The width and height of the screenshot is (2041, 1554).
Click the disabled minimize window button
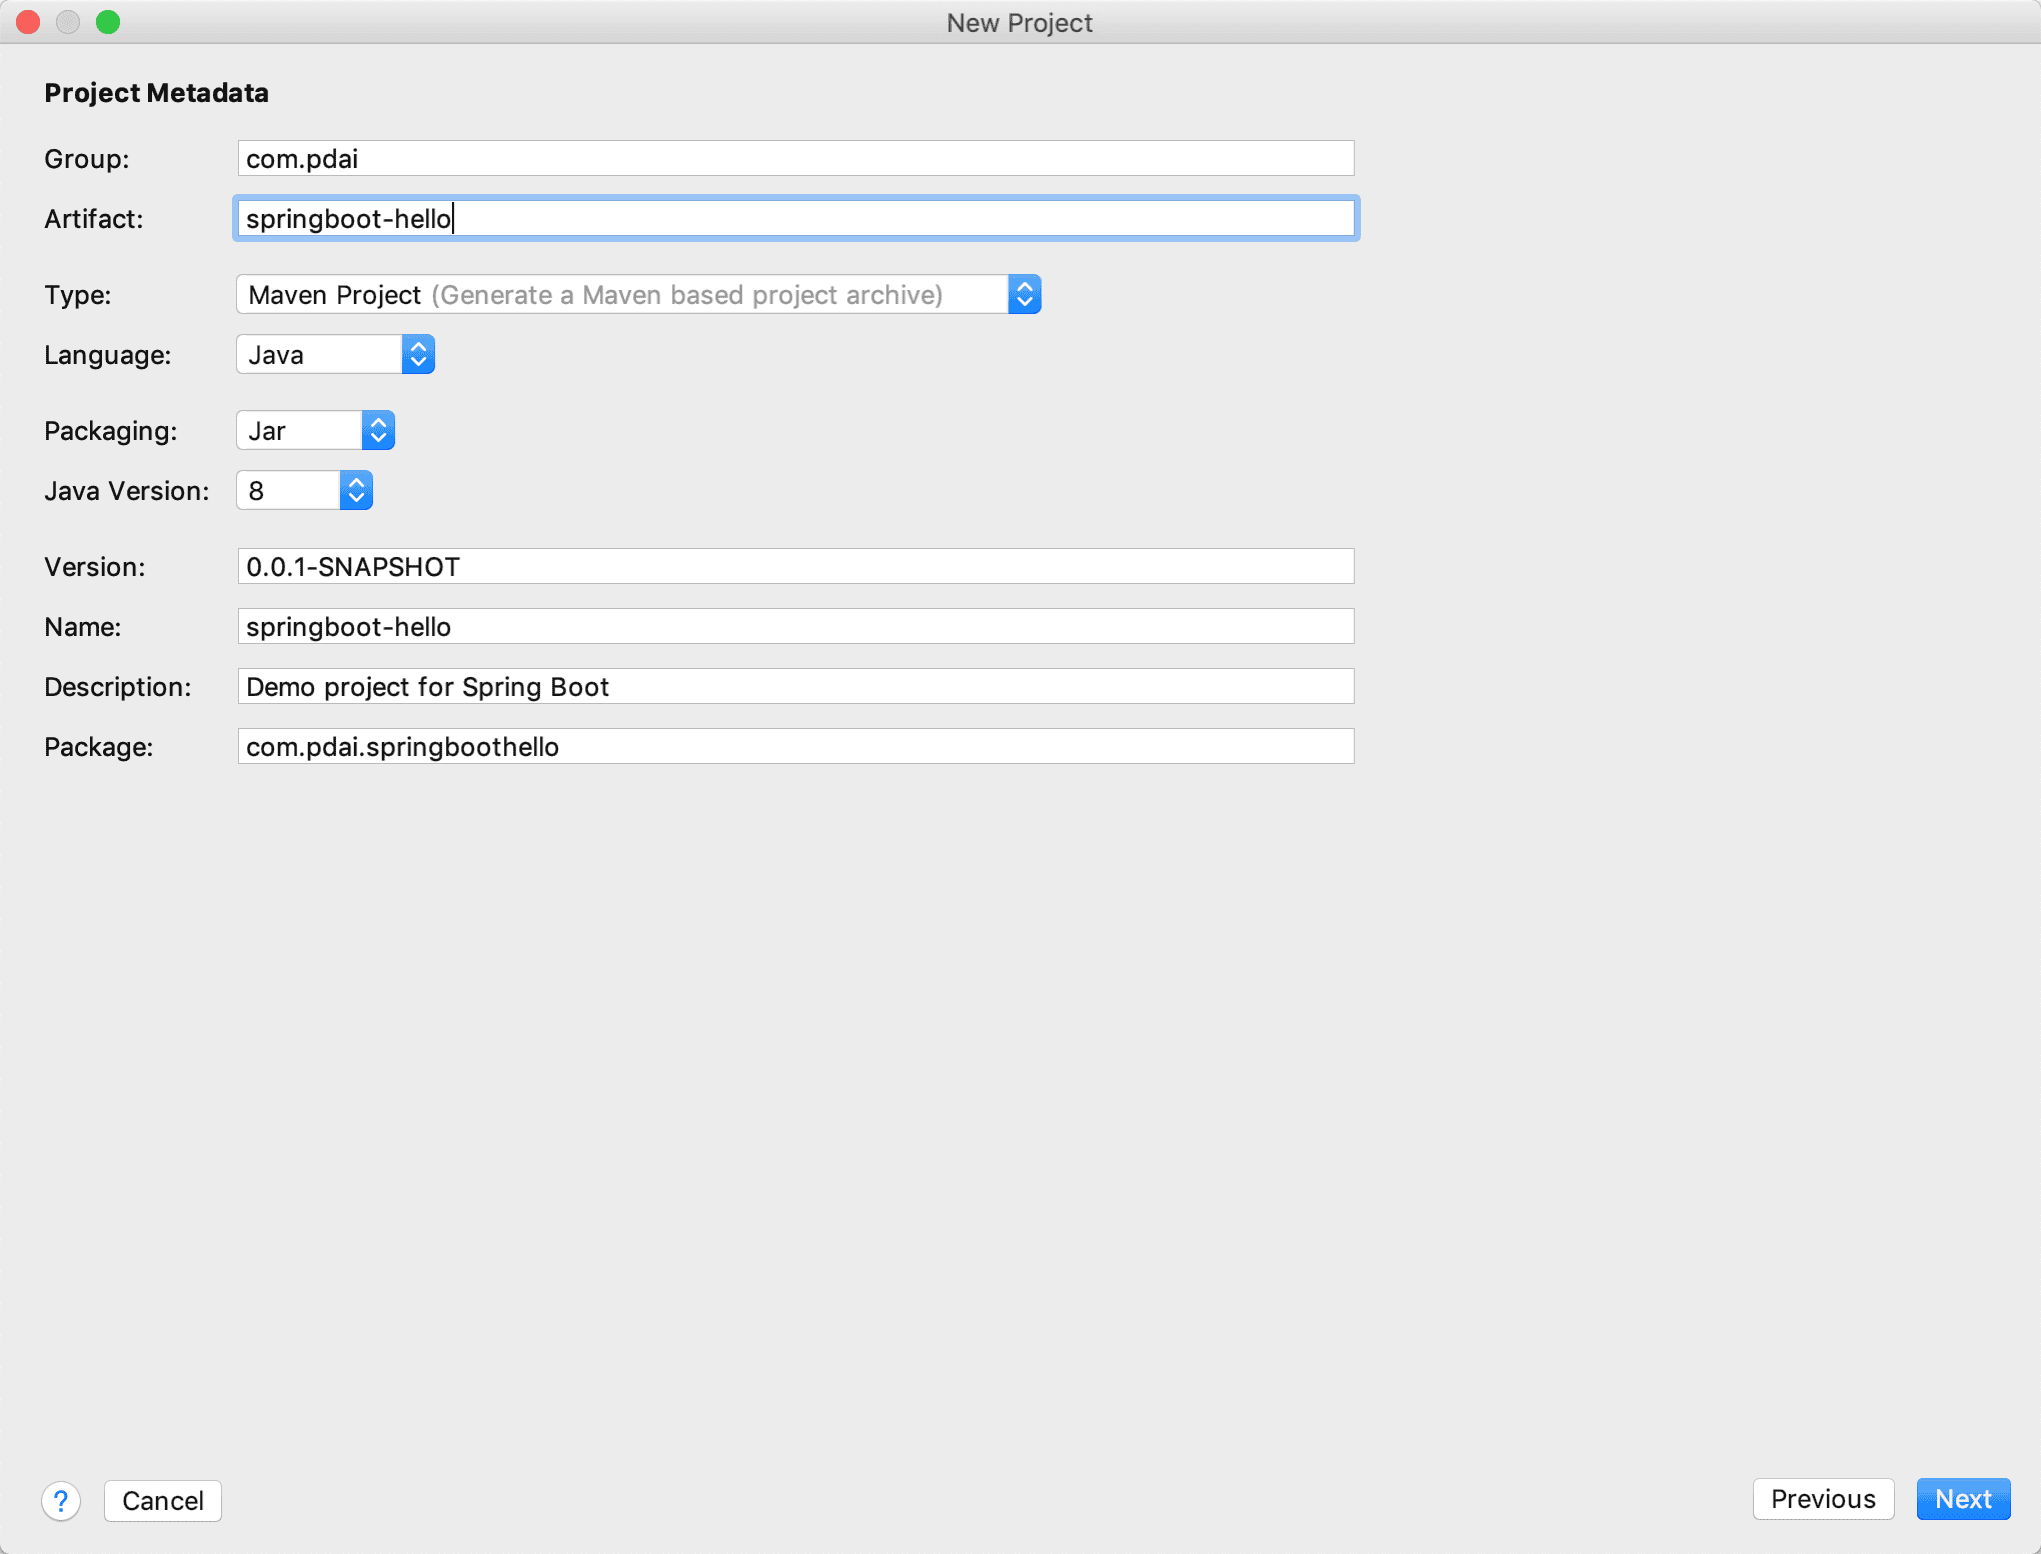[68, 22]
